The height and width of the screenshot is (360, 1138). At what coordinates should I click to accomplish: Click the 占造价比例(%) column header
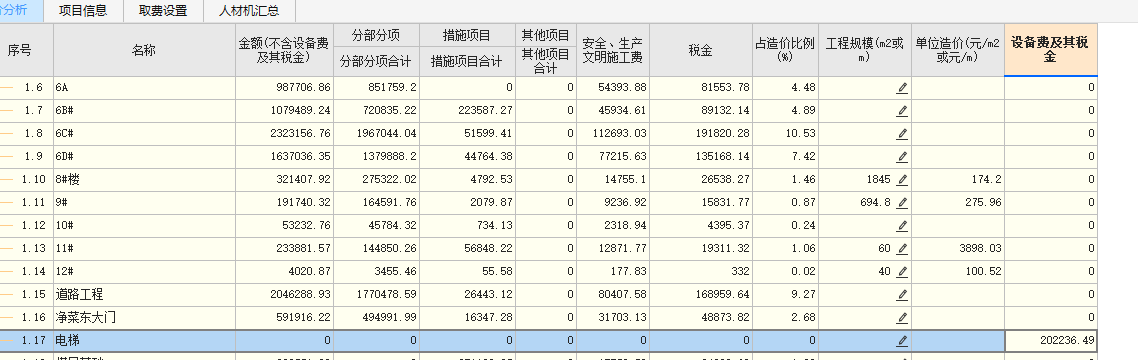(x=785, y=50)
